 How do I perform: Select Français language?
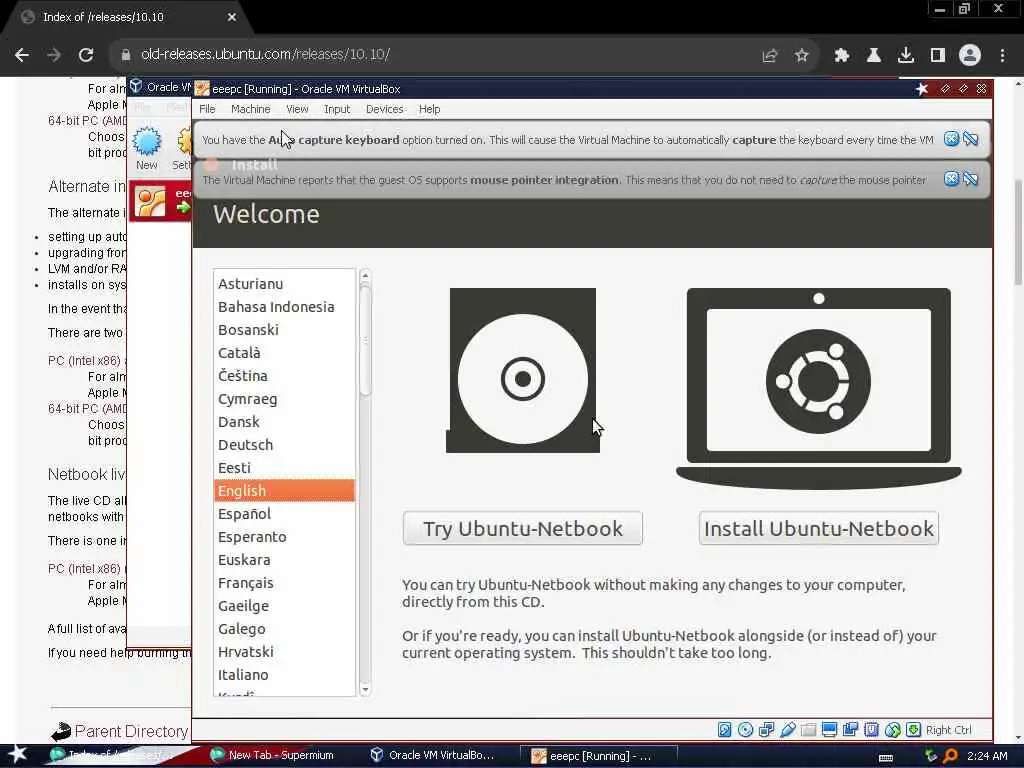tap(285, 583)
